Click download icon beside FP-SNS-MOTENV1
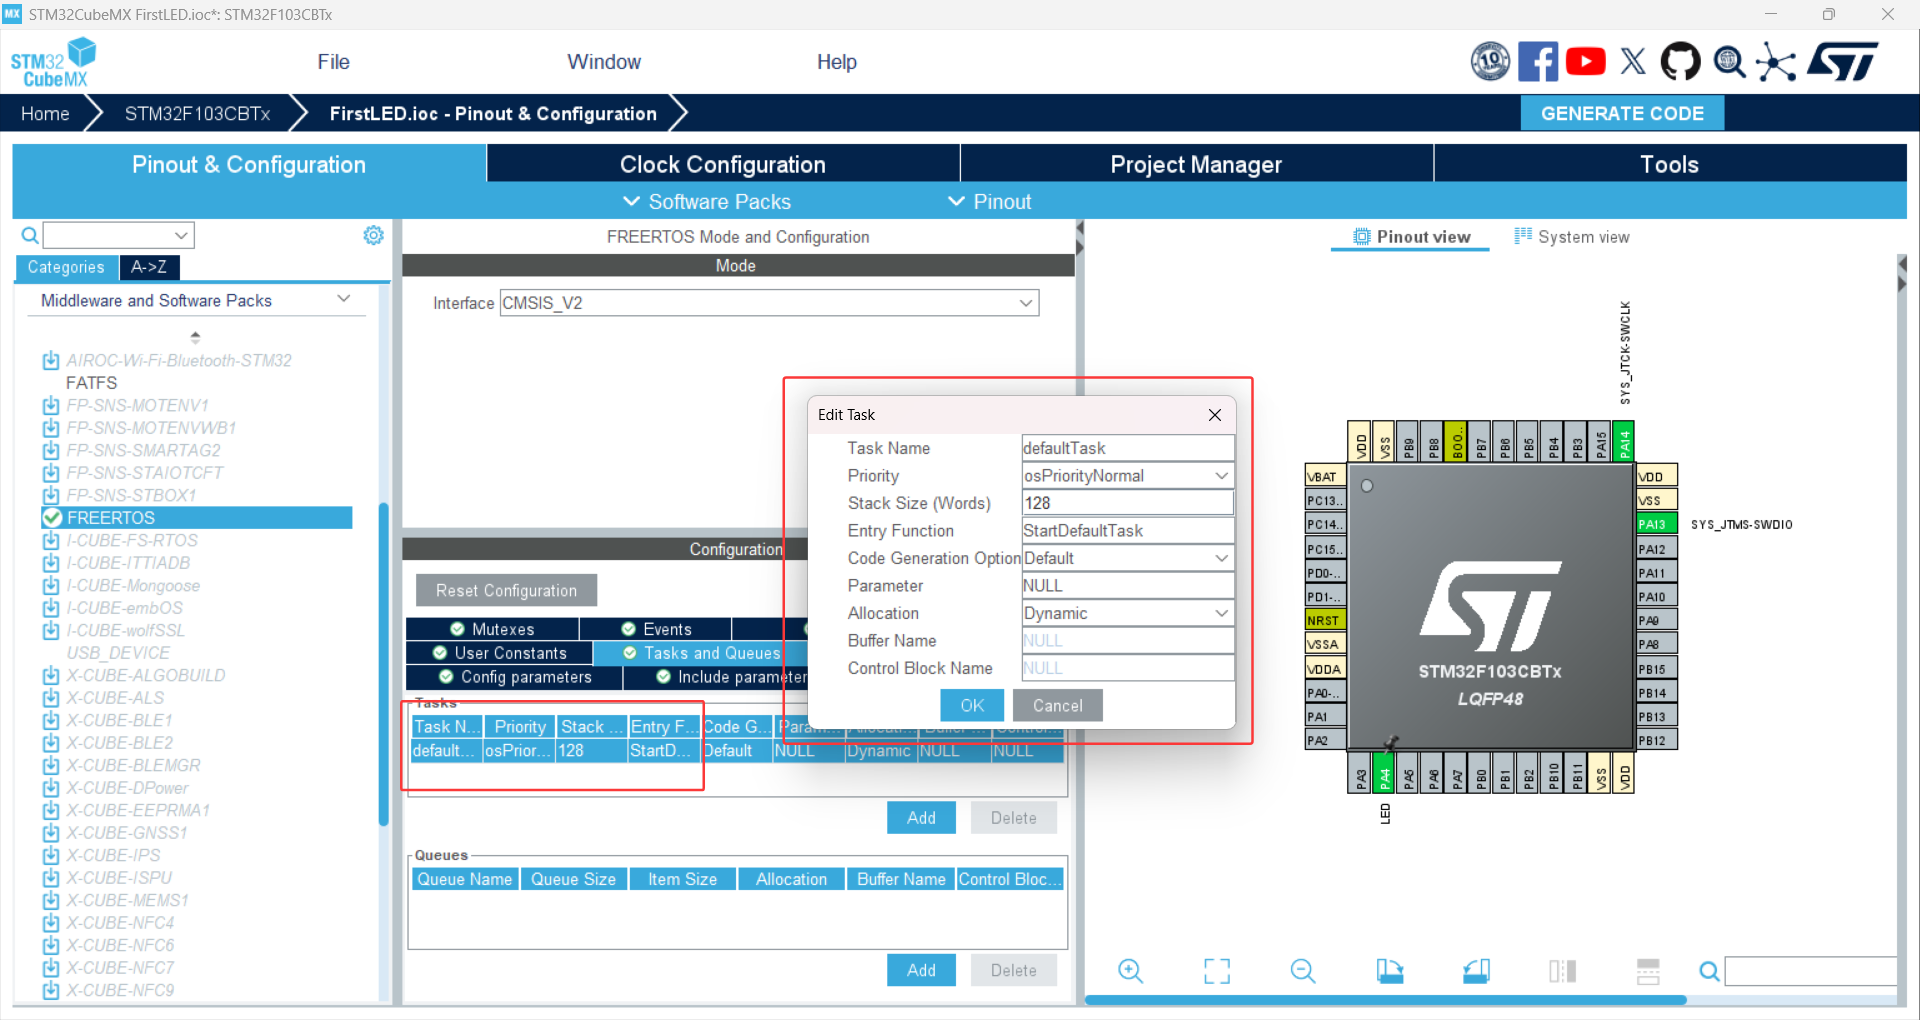This screenshot has height=1020, width=1920. click(x=51, y=405)
